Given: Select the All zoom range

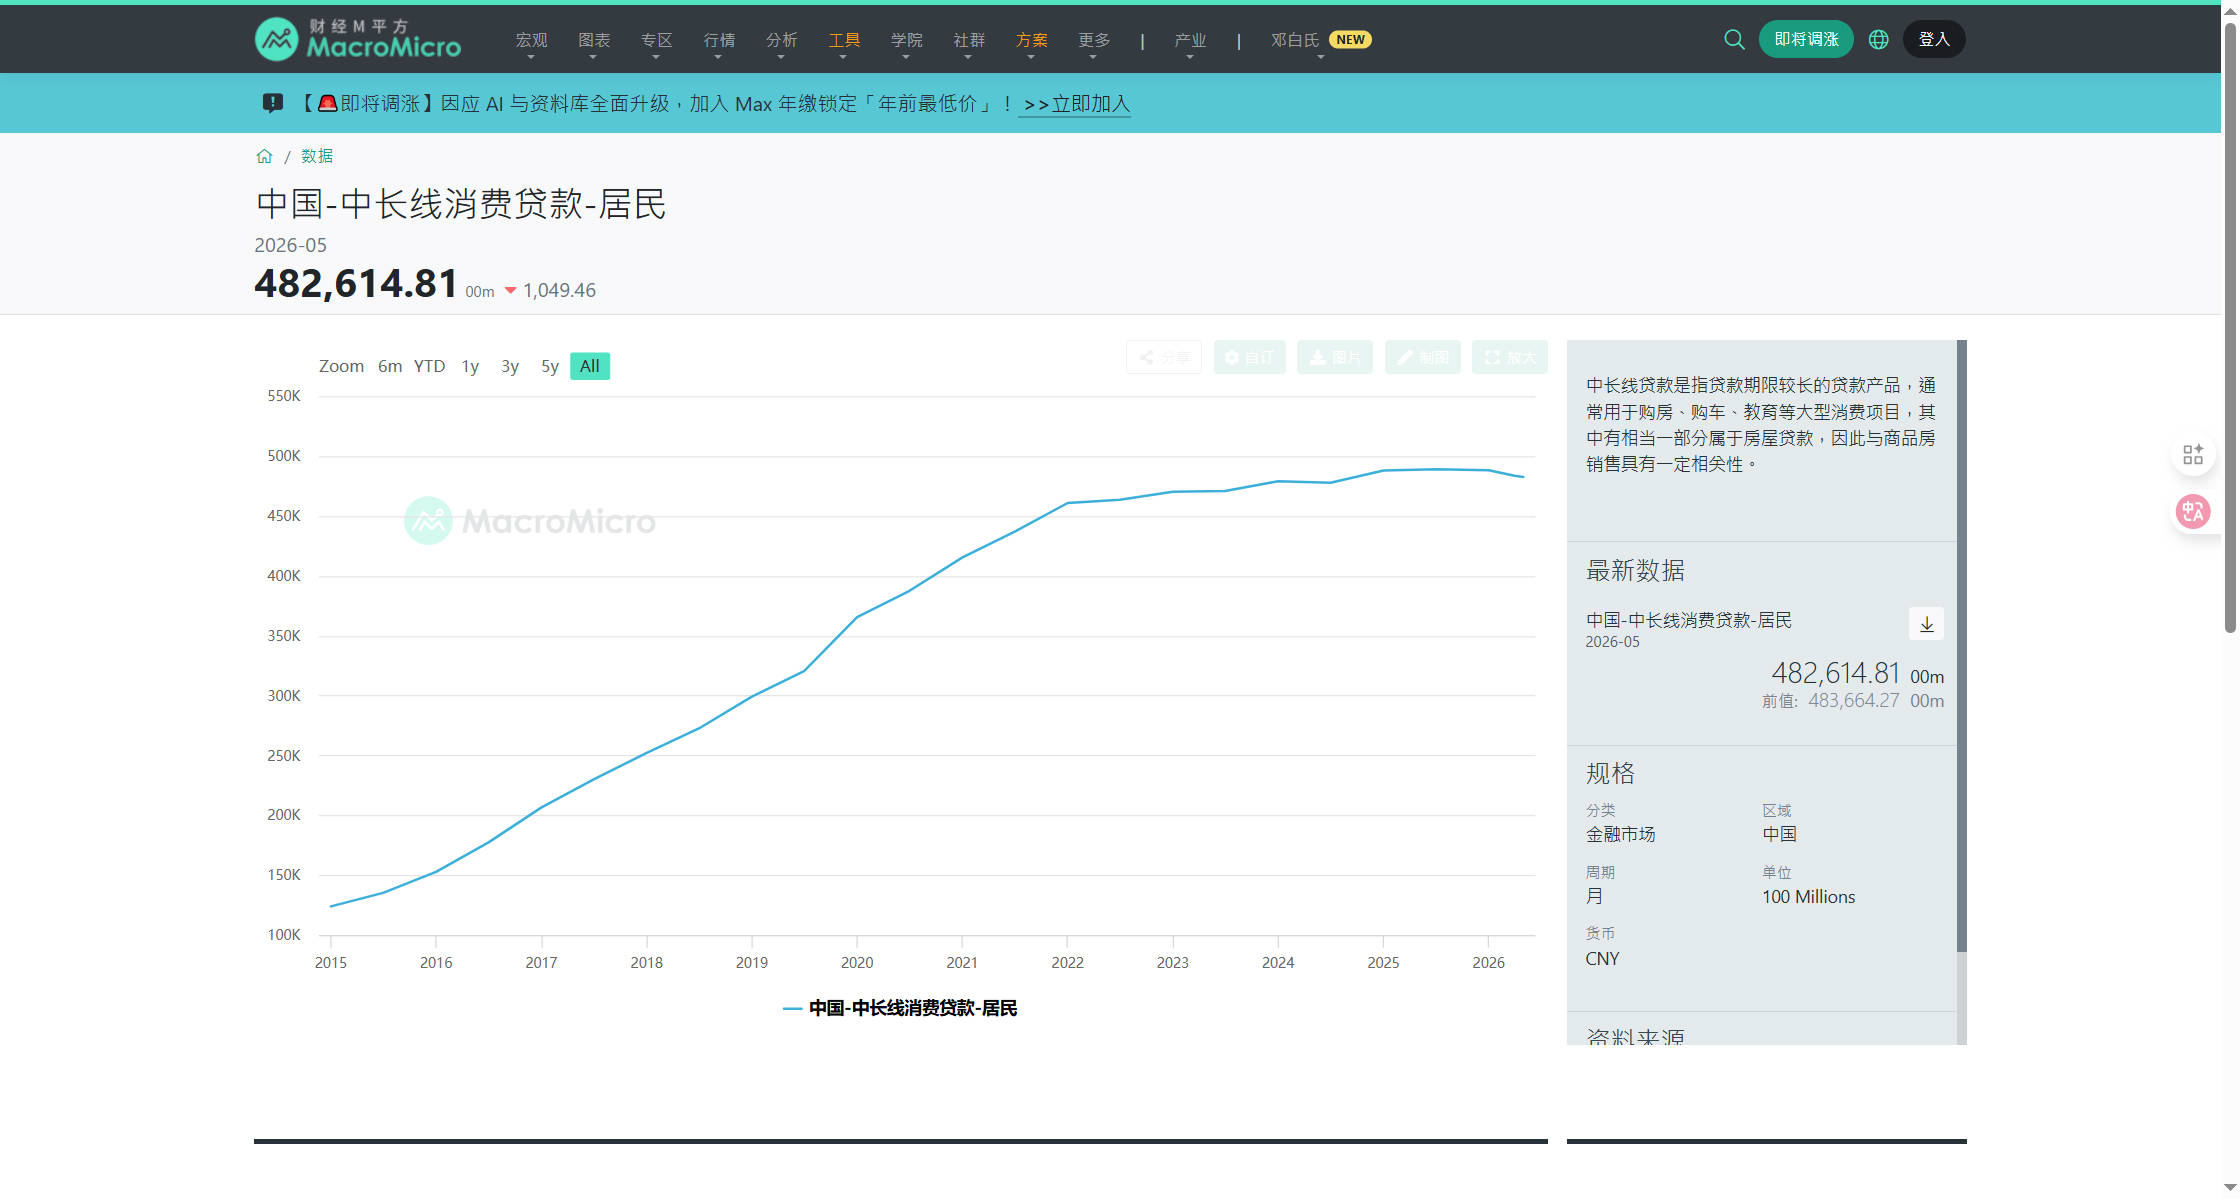Looking at the screenshot, I should pos(590,366).
